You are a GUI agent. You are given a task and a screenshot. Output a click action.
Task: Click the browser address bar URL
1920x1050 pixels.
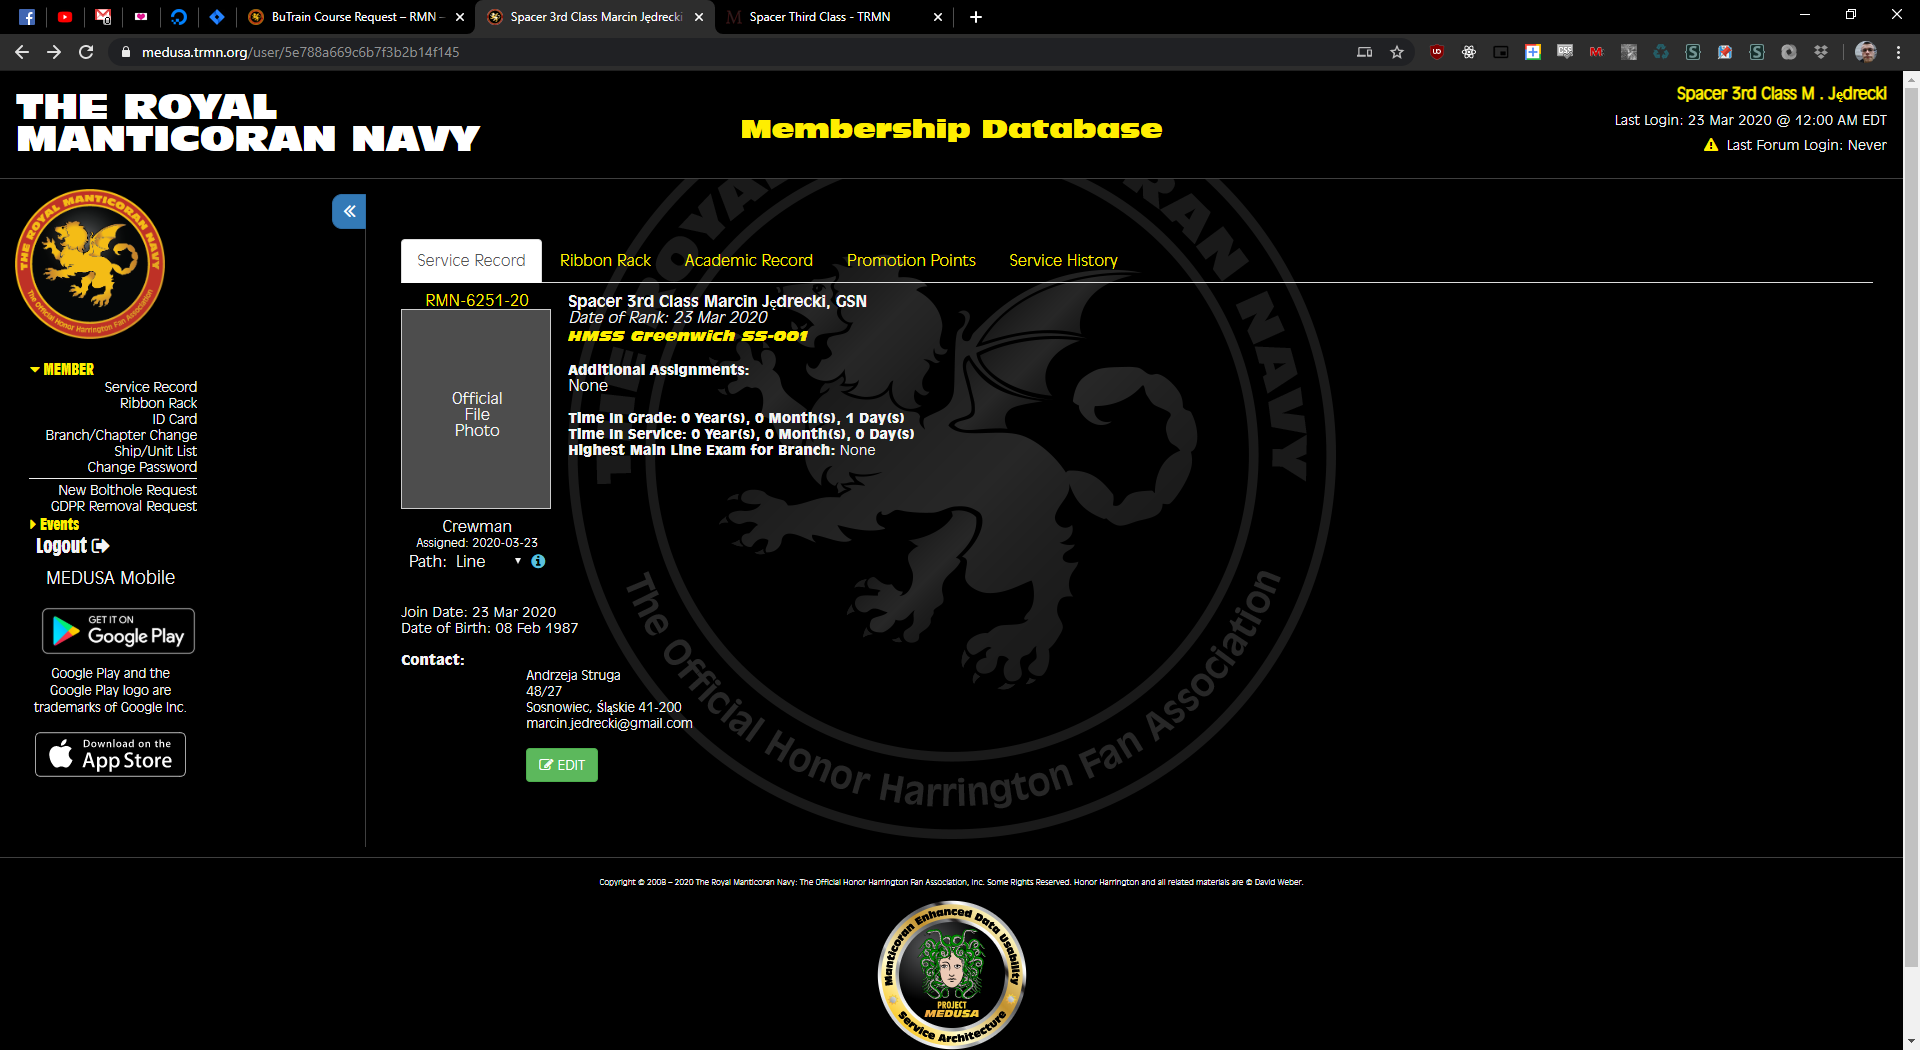click(x=300, y=52)
